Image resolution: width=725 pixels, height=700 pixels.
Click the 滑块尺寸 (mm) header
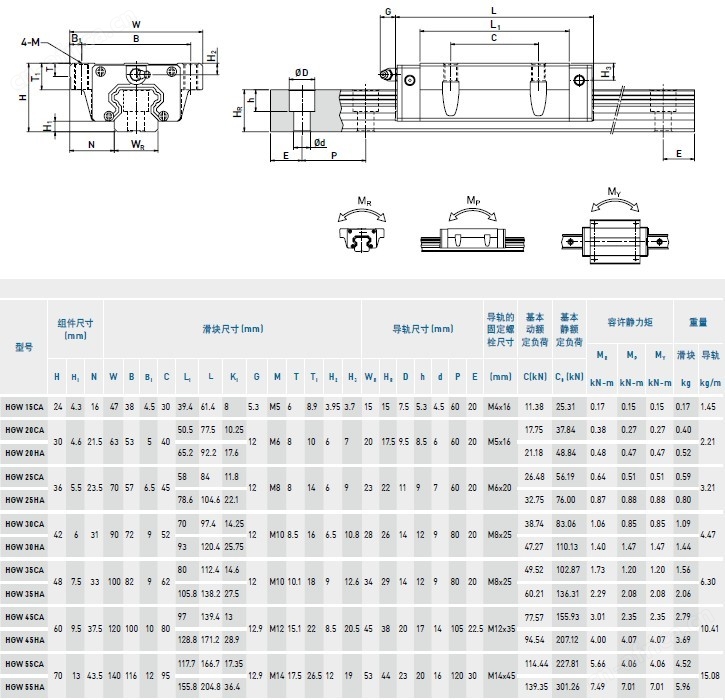point(233,329)
